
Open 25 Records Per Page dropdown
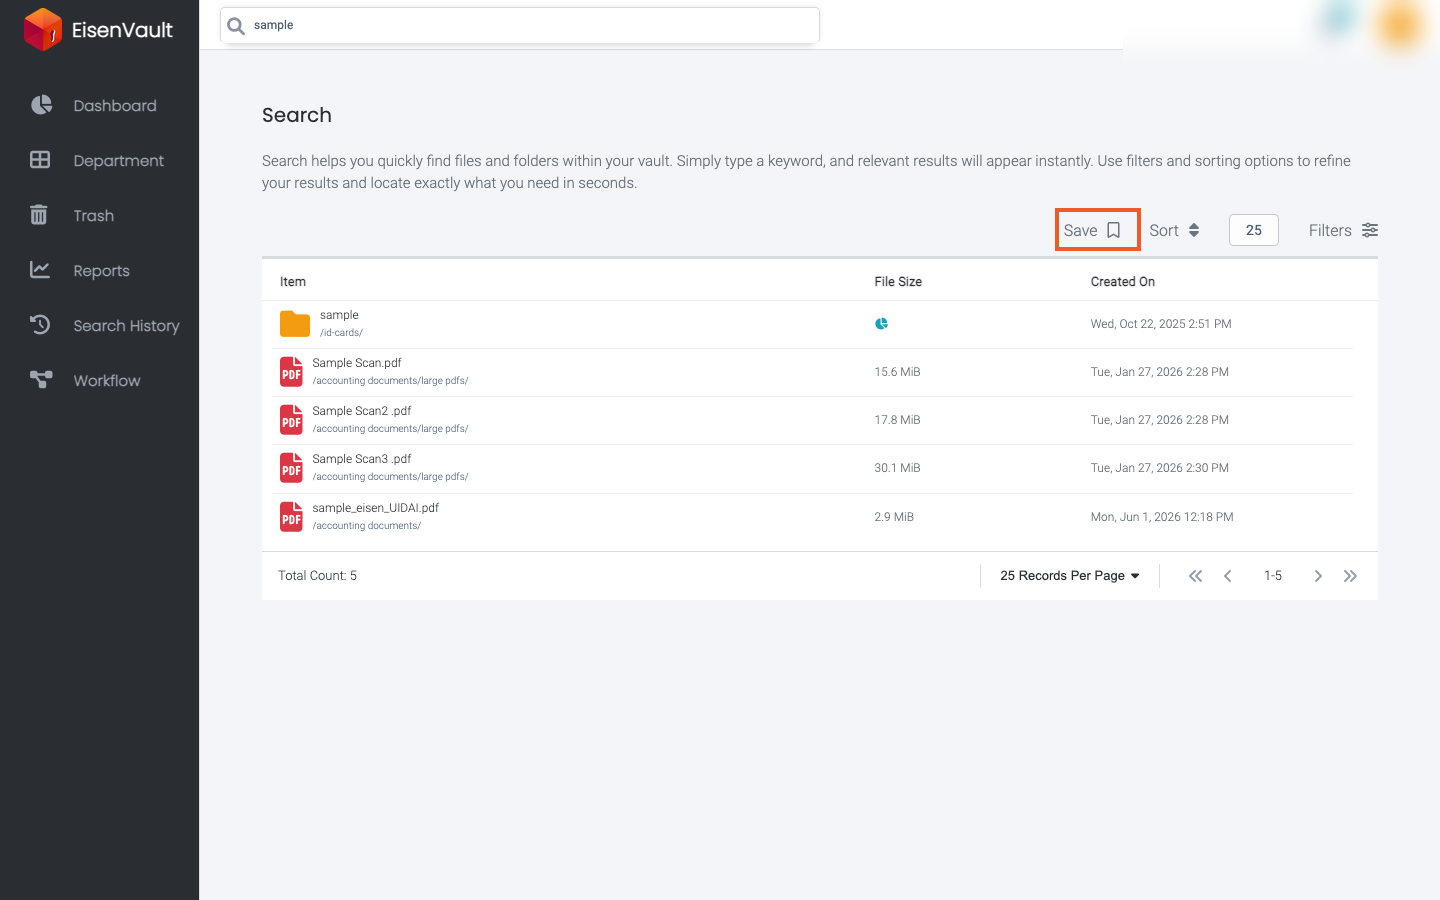point(1070,576)
